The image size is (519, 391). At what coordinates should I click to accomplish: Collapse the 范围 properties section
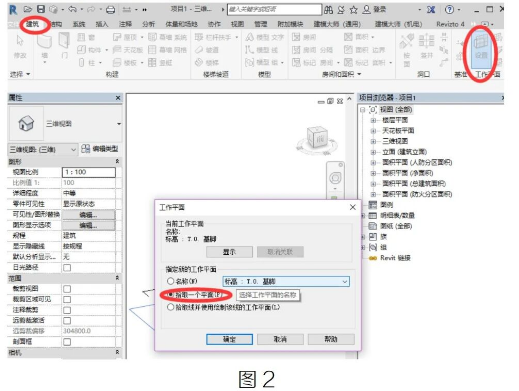coord(117,278)
